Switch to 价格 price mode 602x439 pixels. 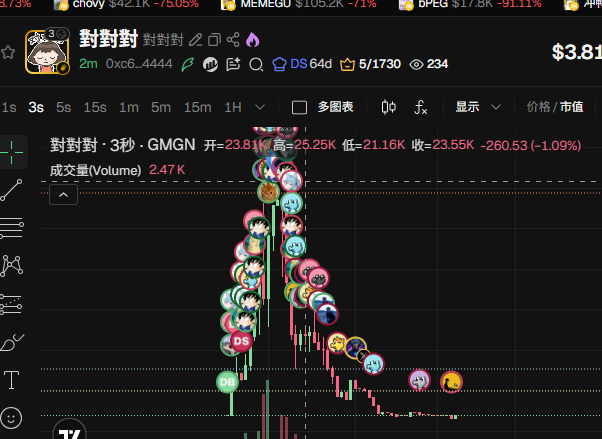point(538,107)
